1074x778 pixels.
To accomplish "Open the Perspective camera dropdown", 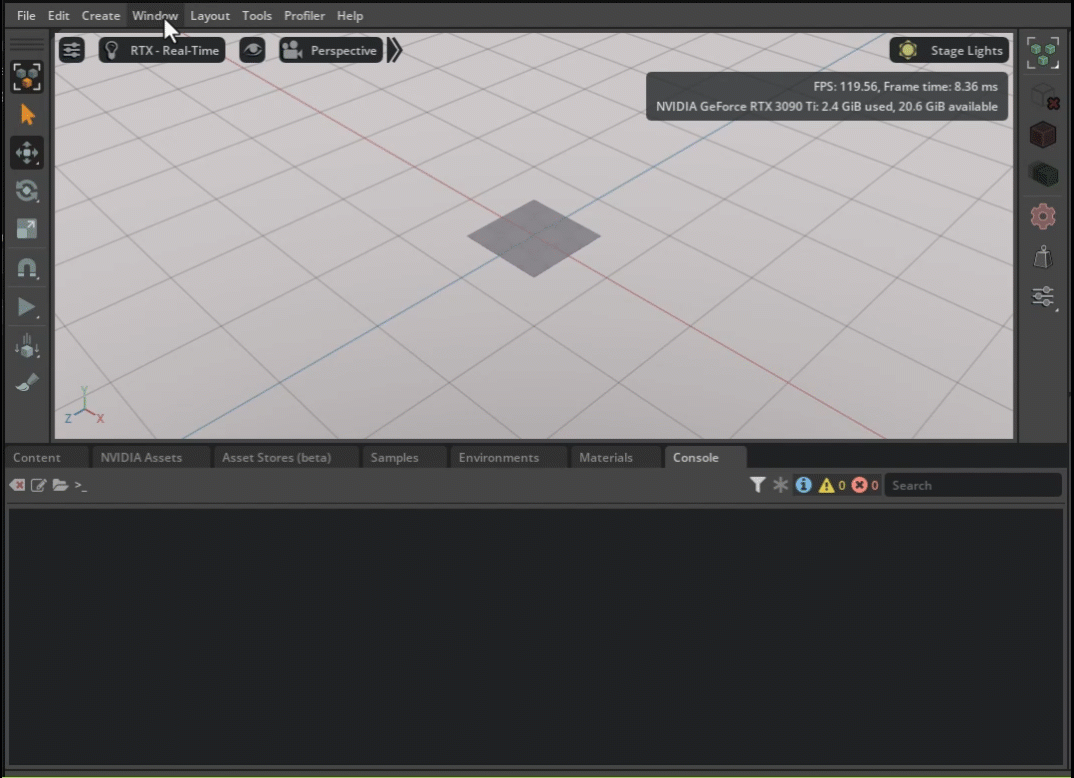I will [x=331, y=50].
